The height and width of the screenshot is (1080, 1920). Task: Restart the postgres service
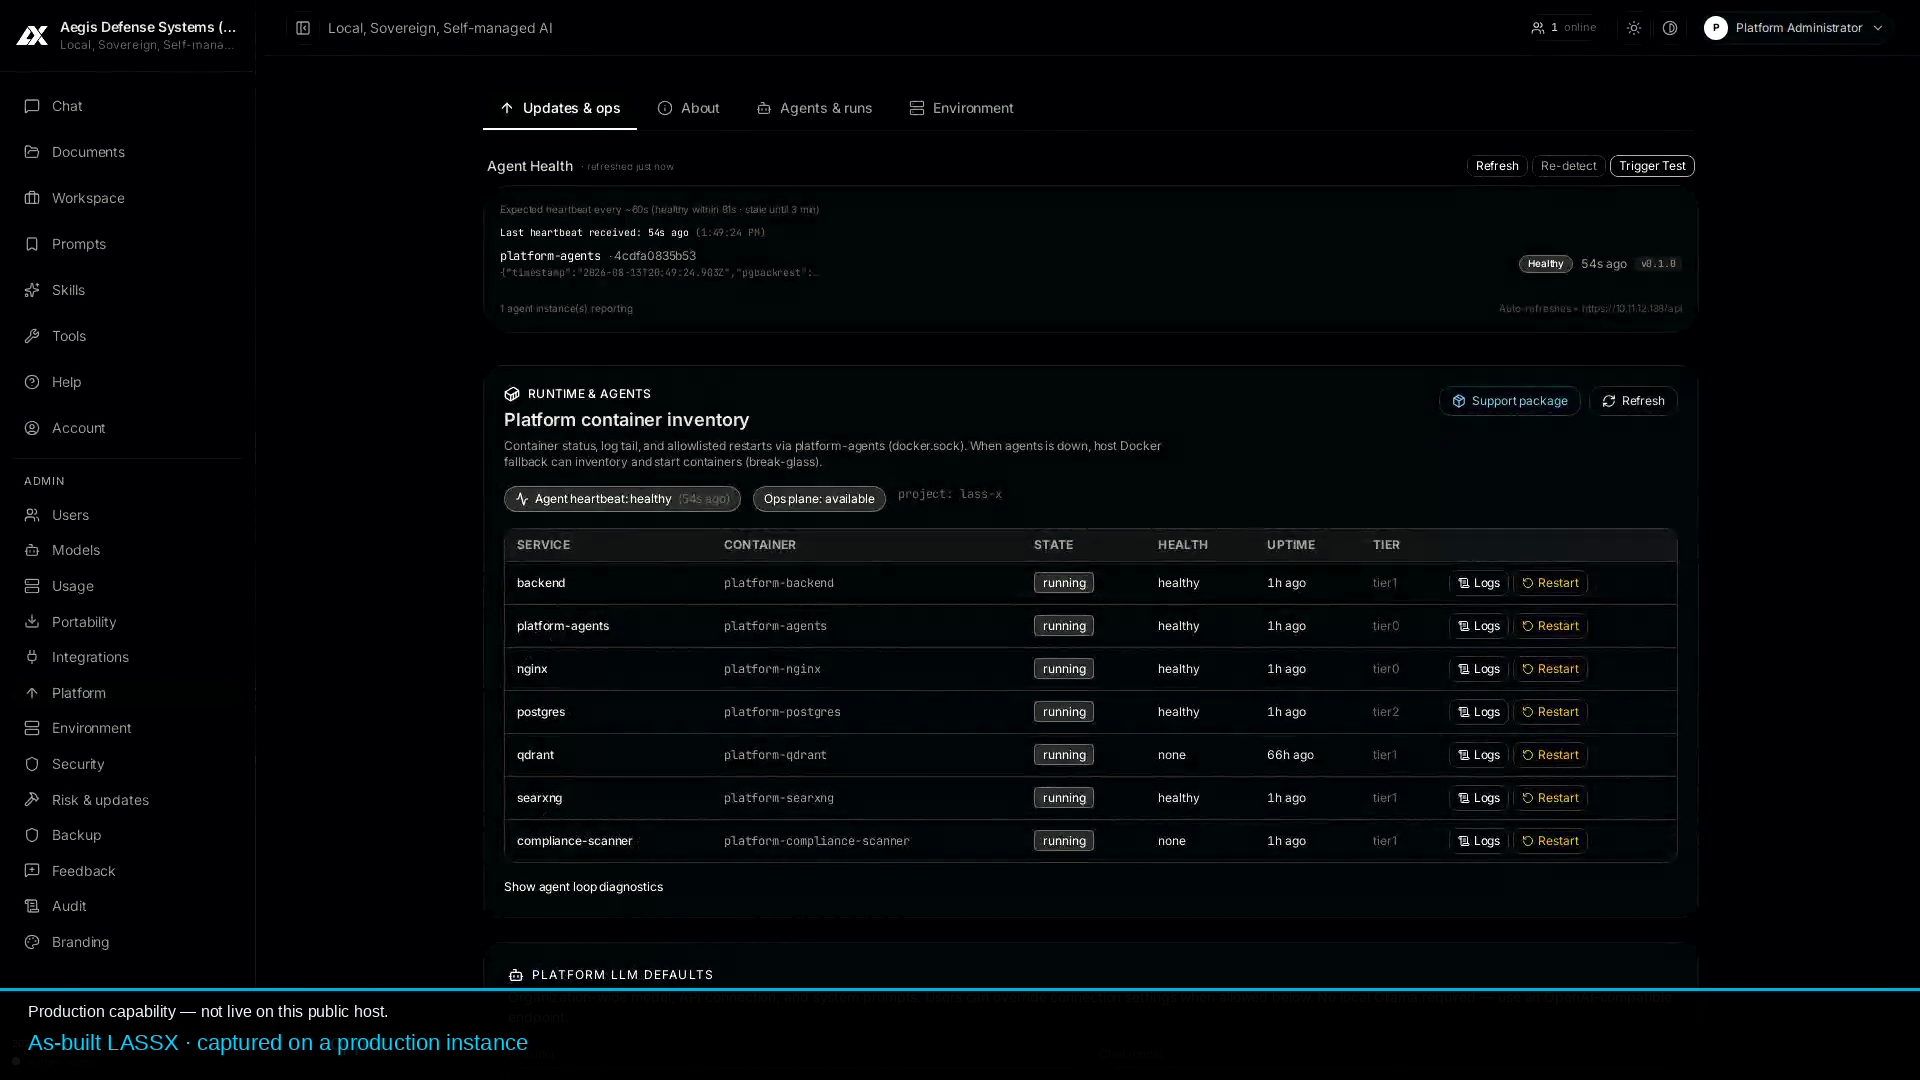click(x=1550, y=712)
